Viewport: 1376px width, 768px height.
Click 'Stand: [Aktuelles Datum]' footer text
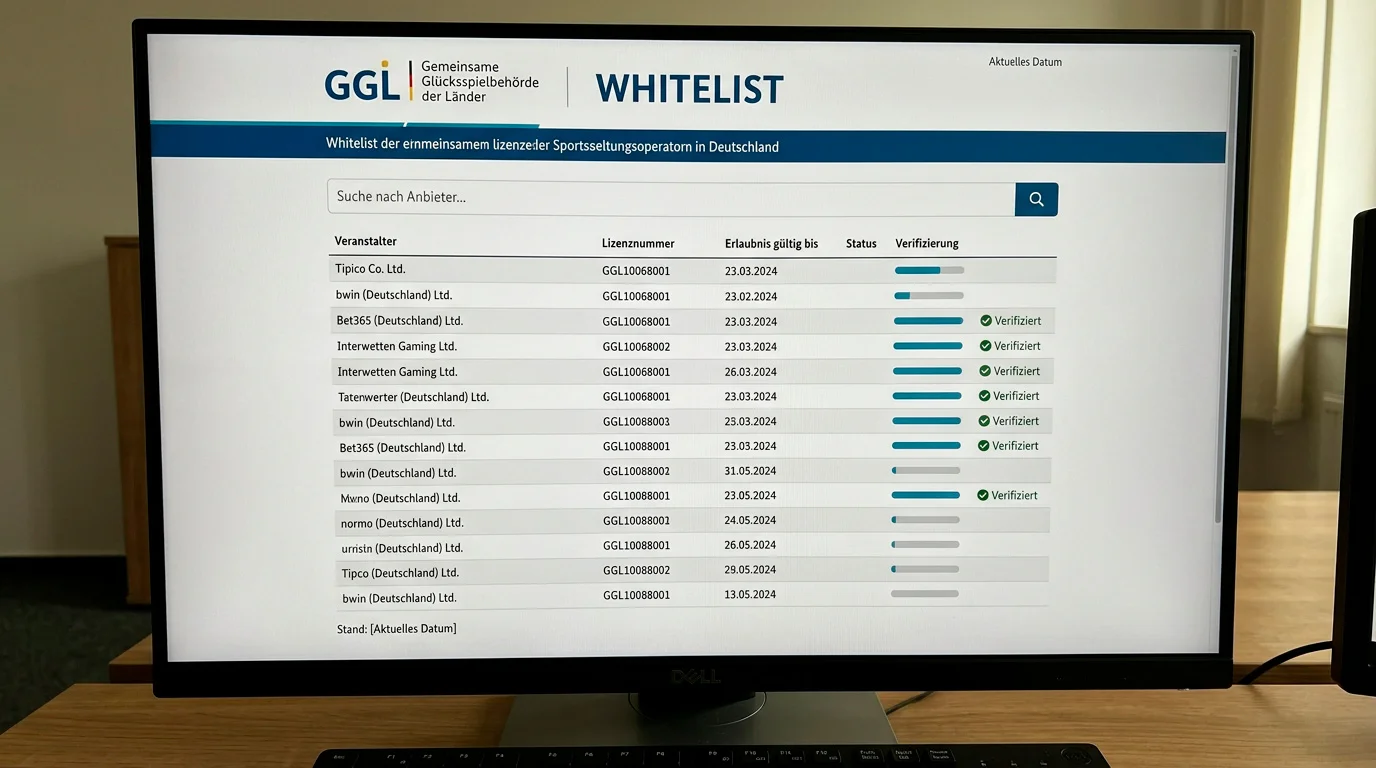pos(397,628)
